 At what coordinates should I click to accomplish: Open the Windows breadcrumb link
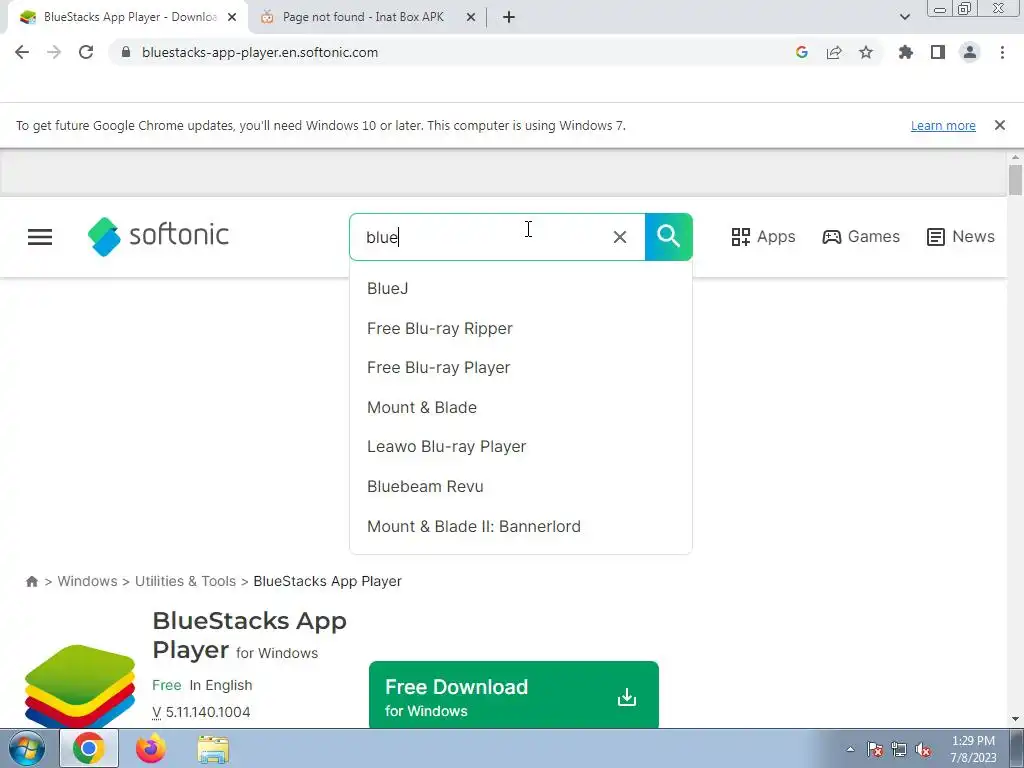point(88,581)
